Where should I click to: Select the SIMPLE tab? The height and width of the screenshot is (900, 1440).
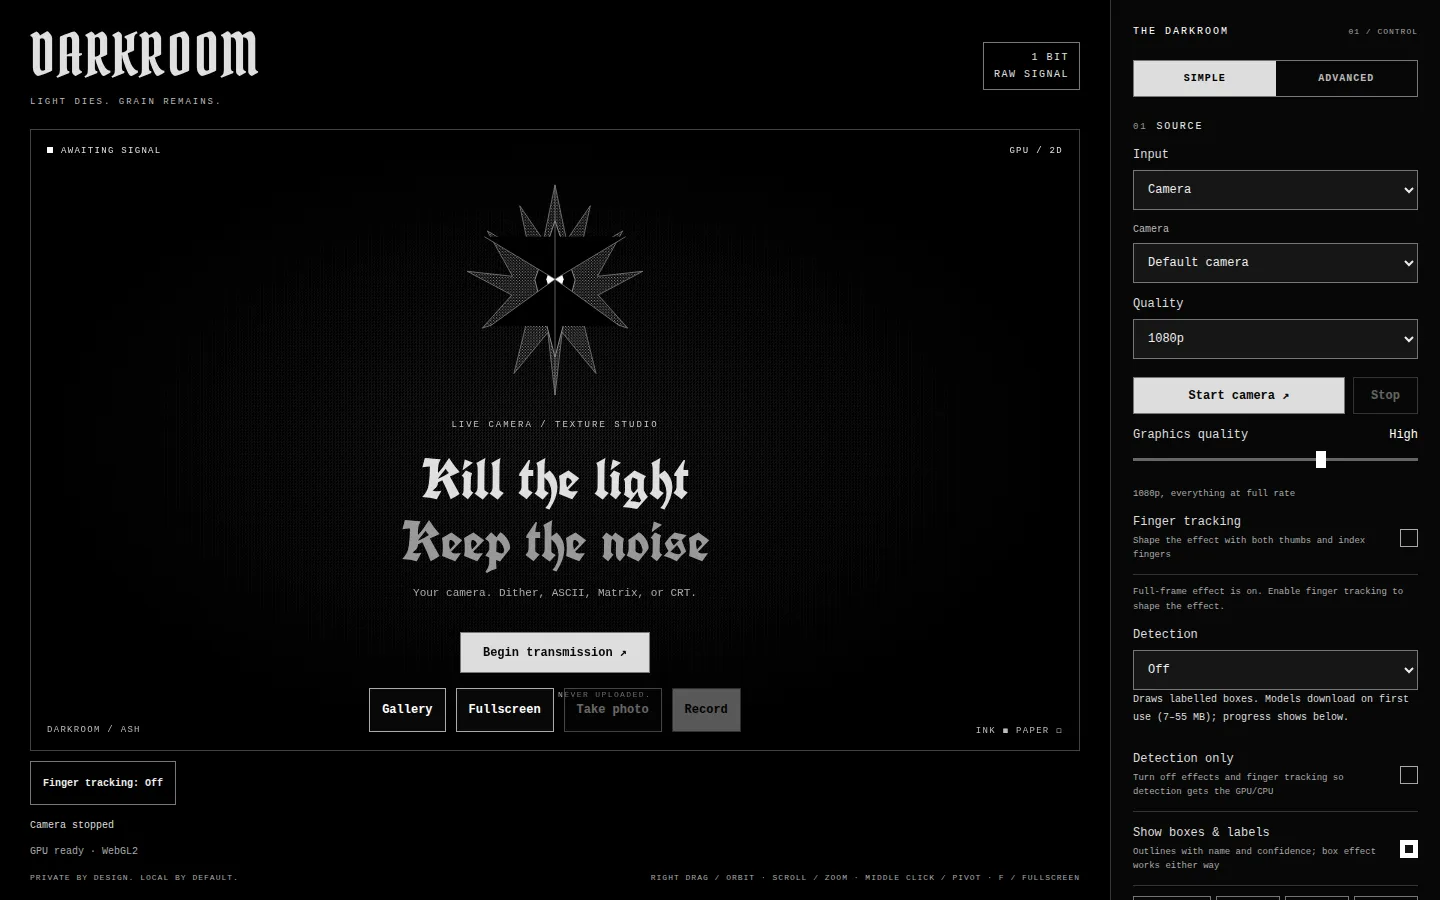point(1204,78)
